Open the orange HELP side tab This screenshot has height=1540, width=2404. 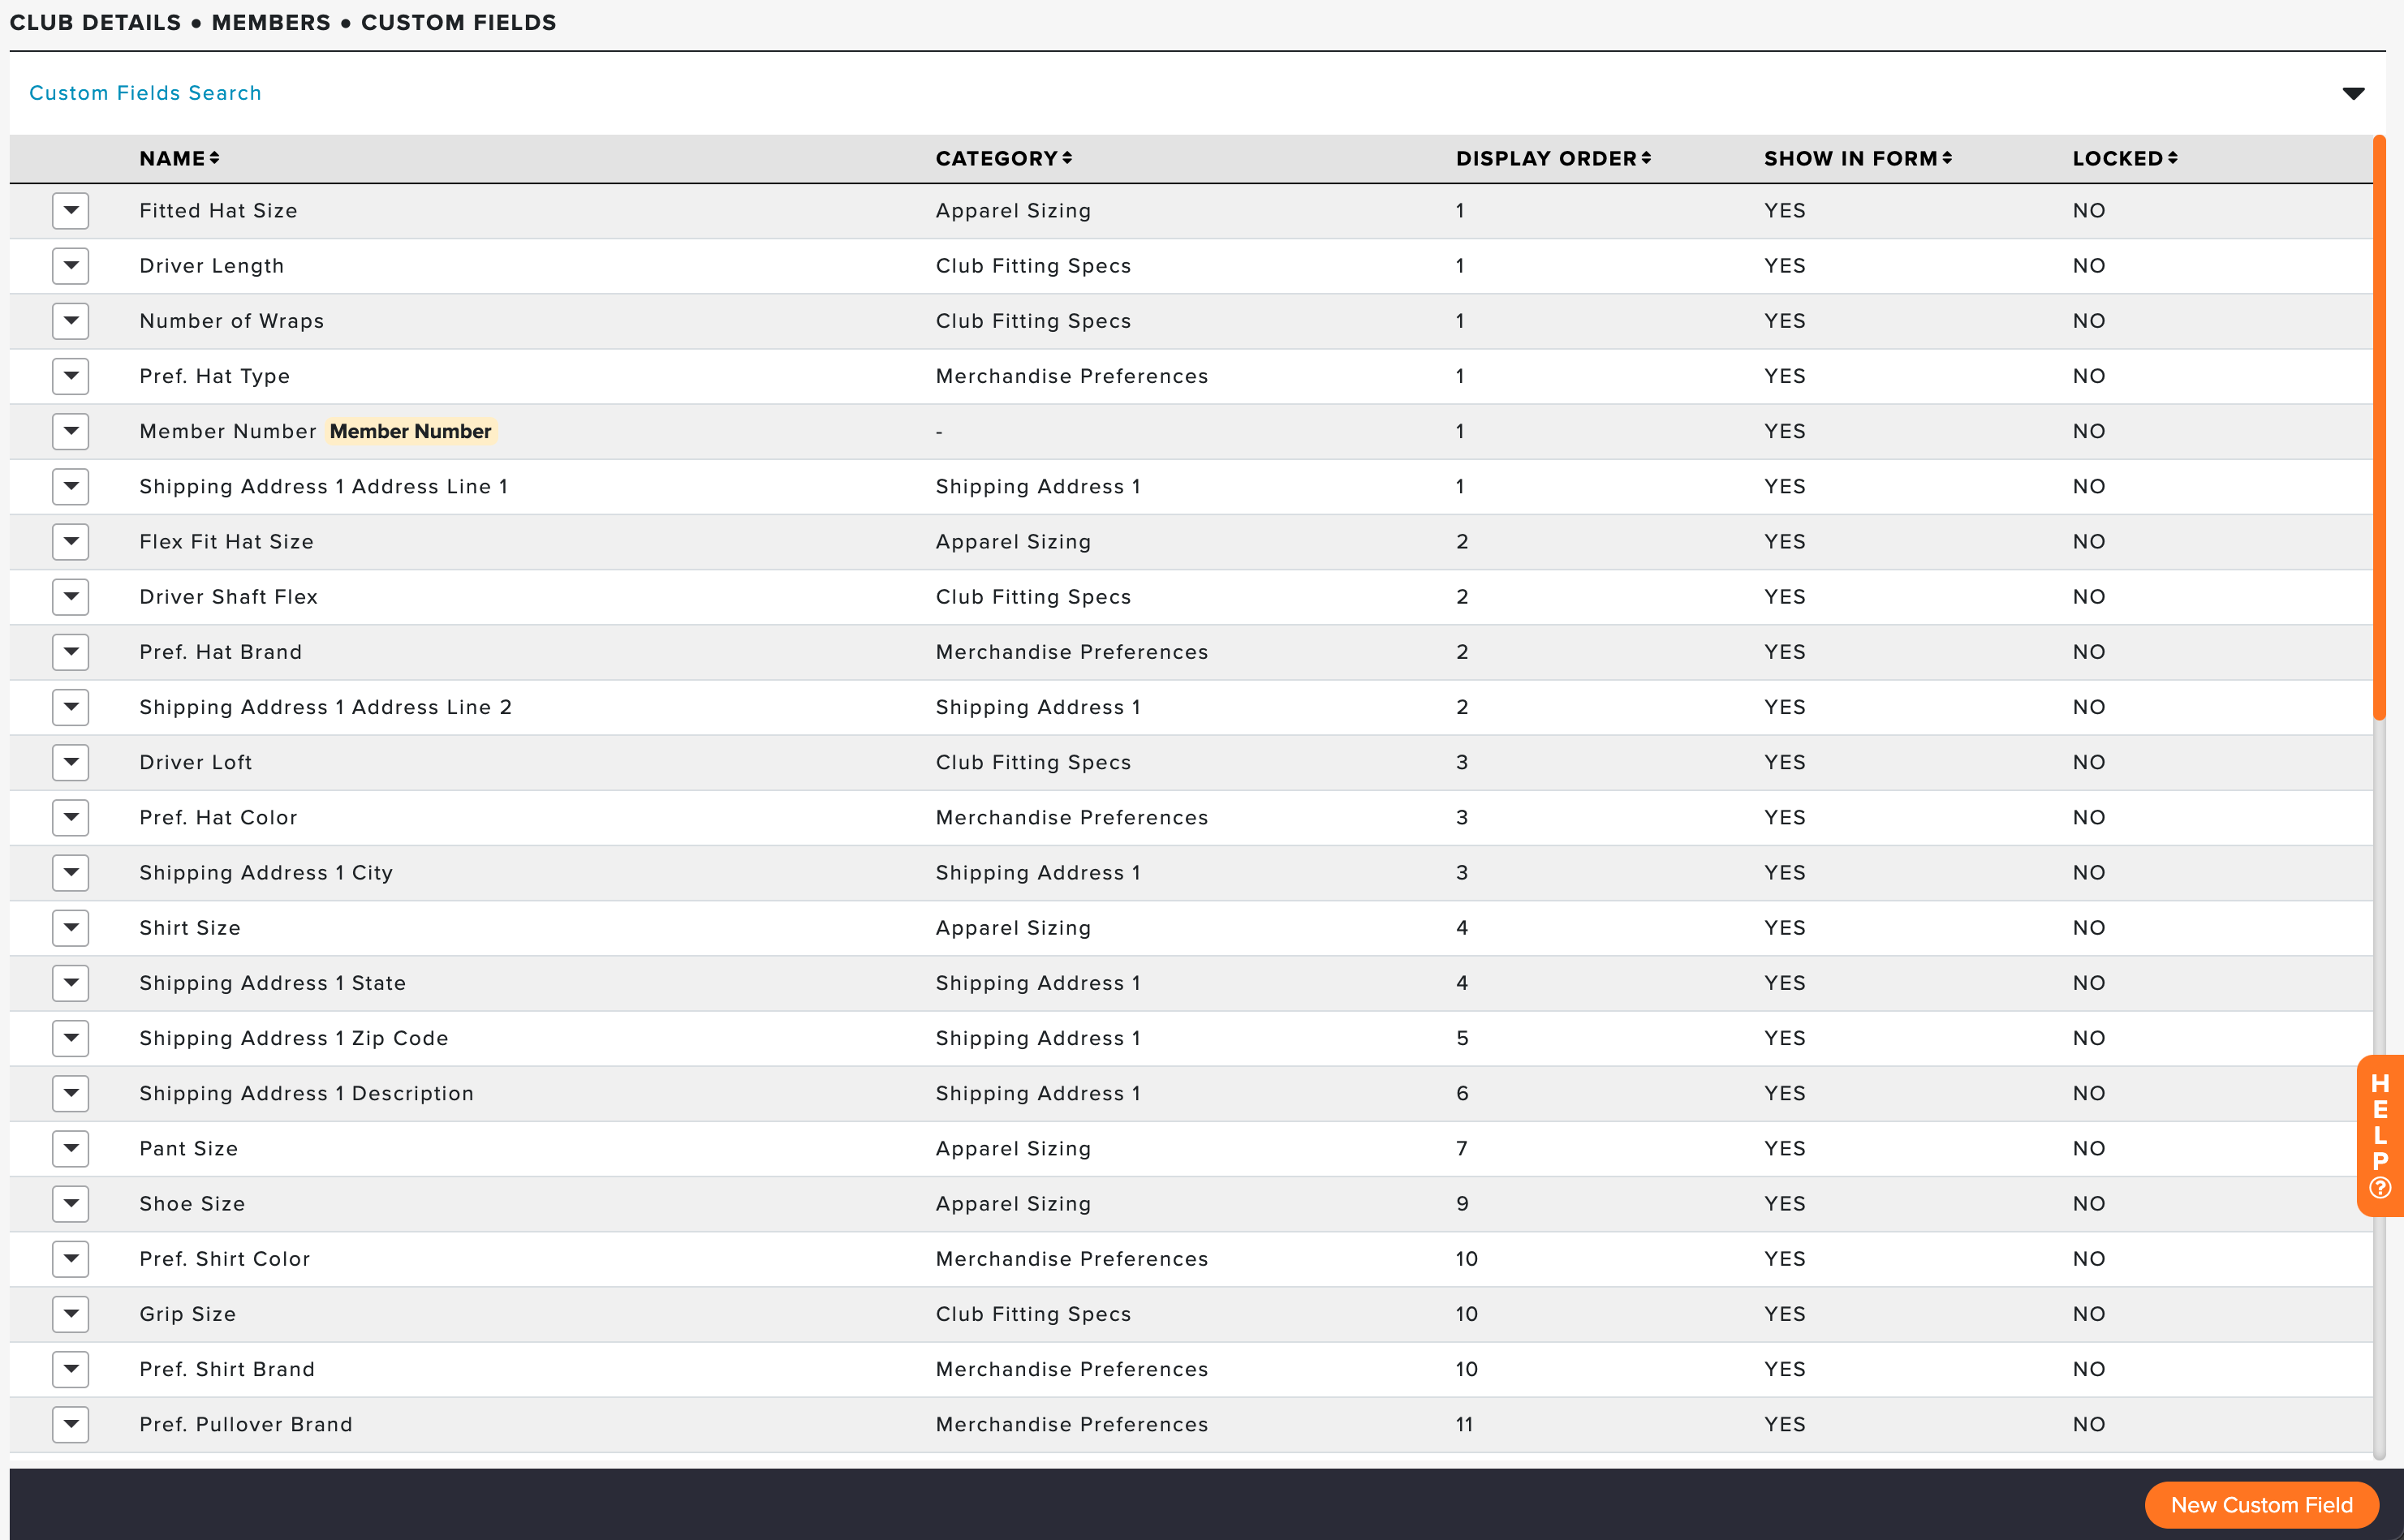2380,1136
